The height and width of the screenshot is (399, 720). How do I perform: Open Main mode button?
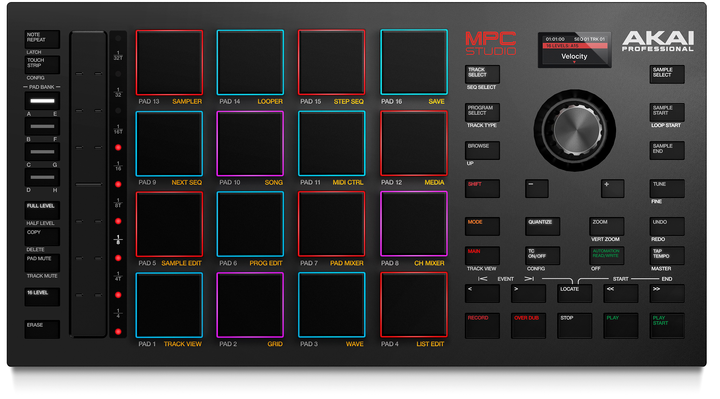coord(482,256)
